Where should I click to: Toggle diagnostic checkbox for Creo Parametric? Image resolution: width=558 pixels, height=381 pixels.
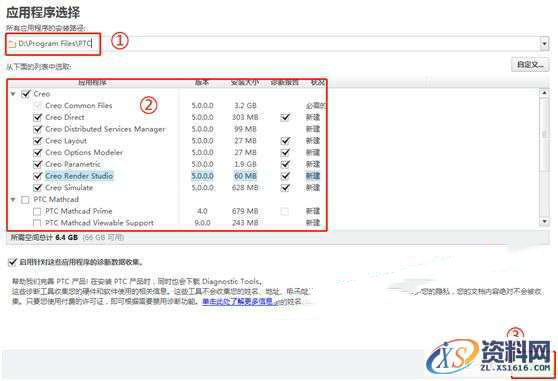coord(285,164)
